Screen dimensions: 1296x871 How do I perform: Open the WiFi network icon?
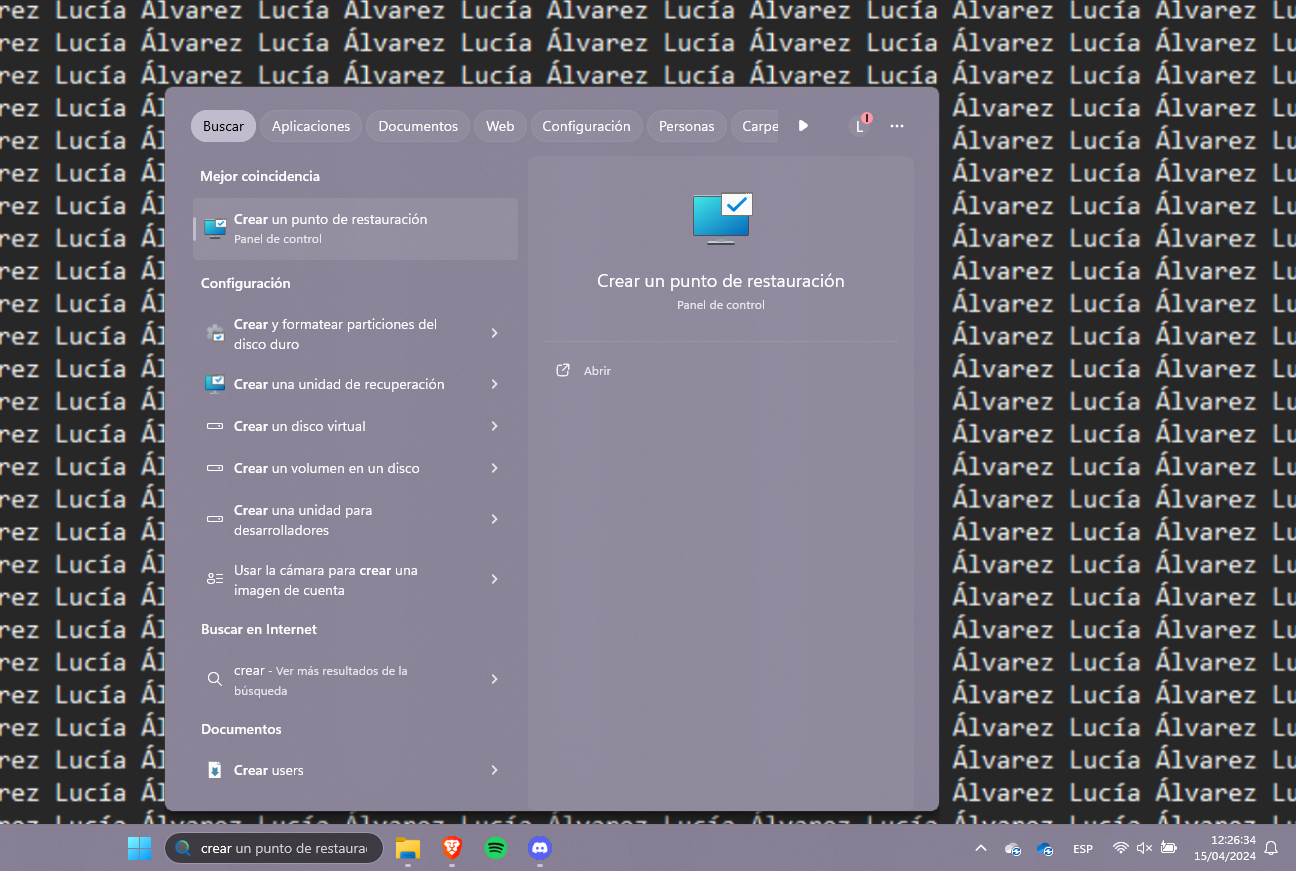click(x=1119, y=848)
